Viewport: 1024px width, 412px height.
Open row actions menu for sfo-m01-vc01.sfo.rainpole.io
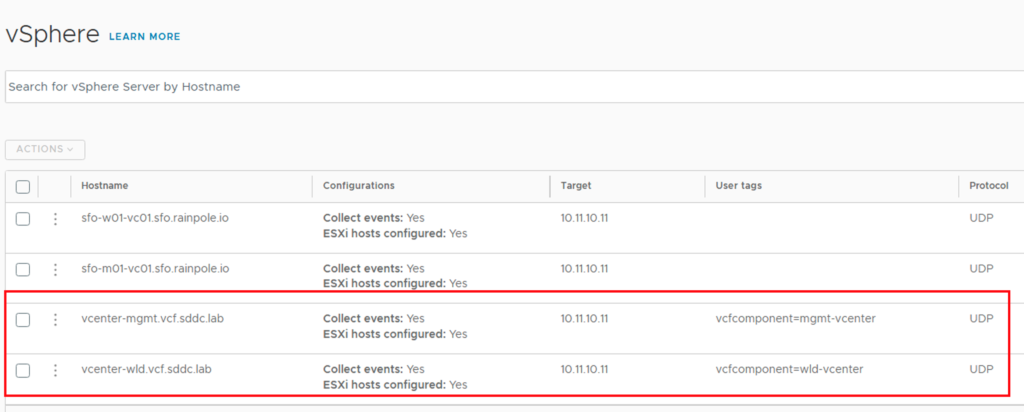56,269
